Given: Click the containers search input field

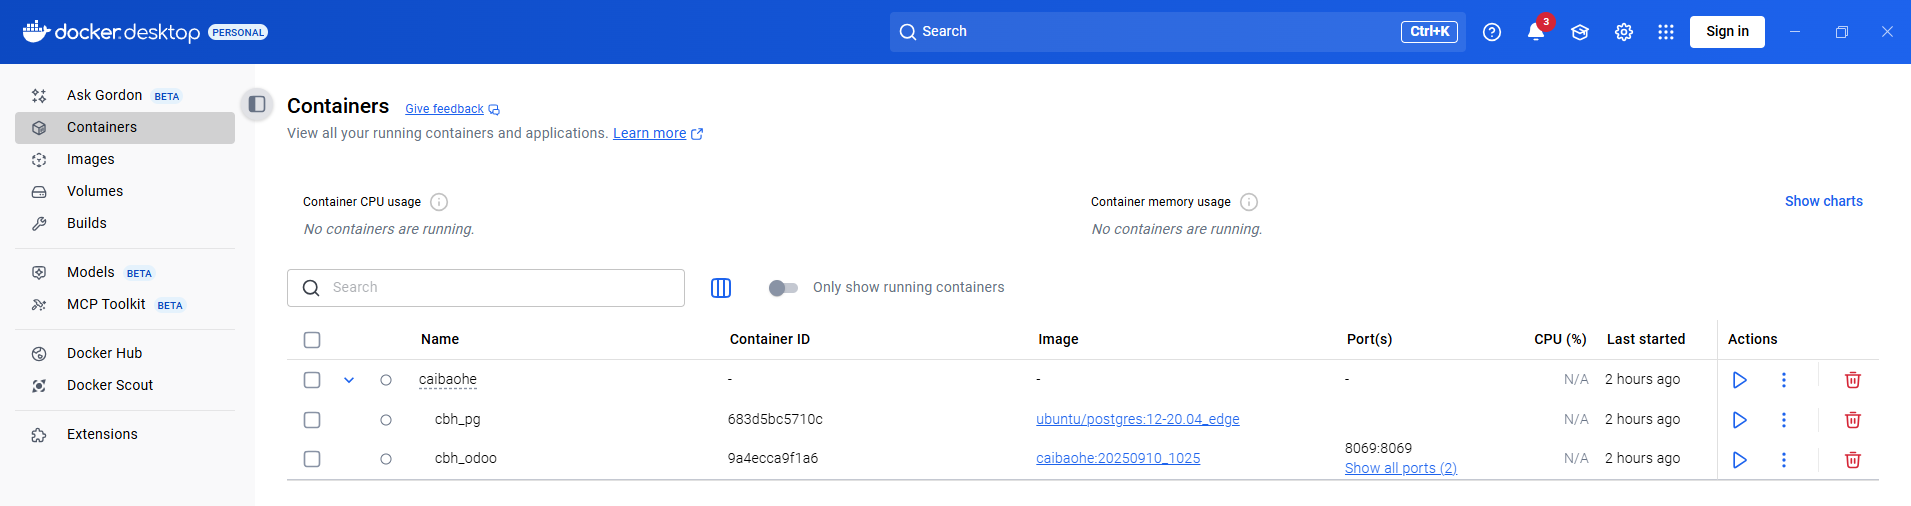Looking at the screenshot, I should [x=500, y=288].
